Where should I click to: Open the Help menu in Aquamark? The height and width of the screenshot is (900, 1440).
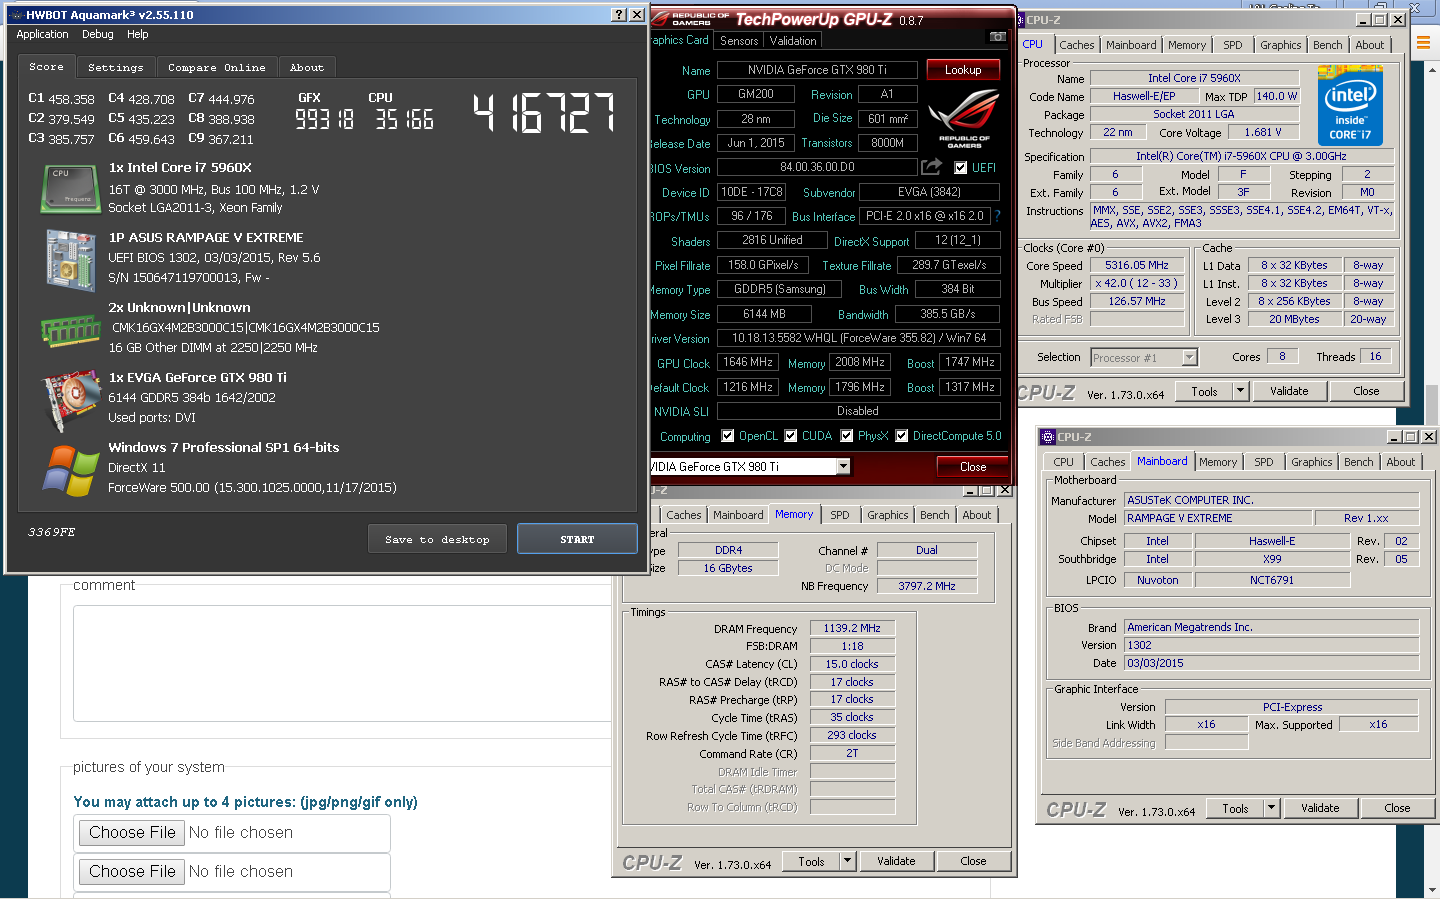138,34
